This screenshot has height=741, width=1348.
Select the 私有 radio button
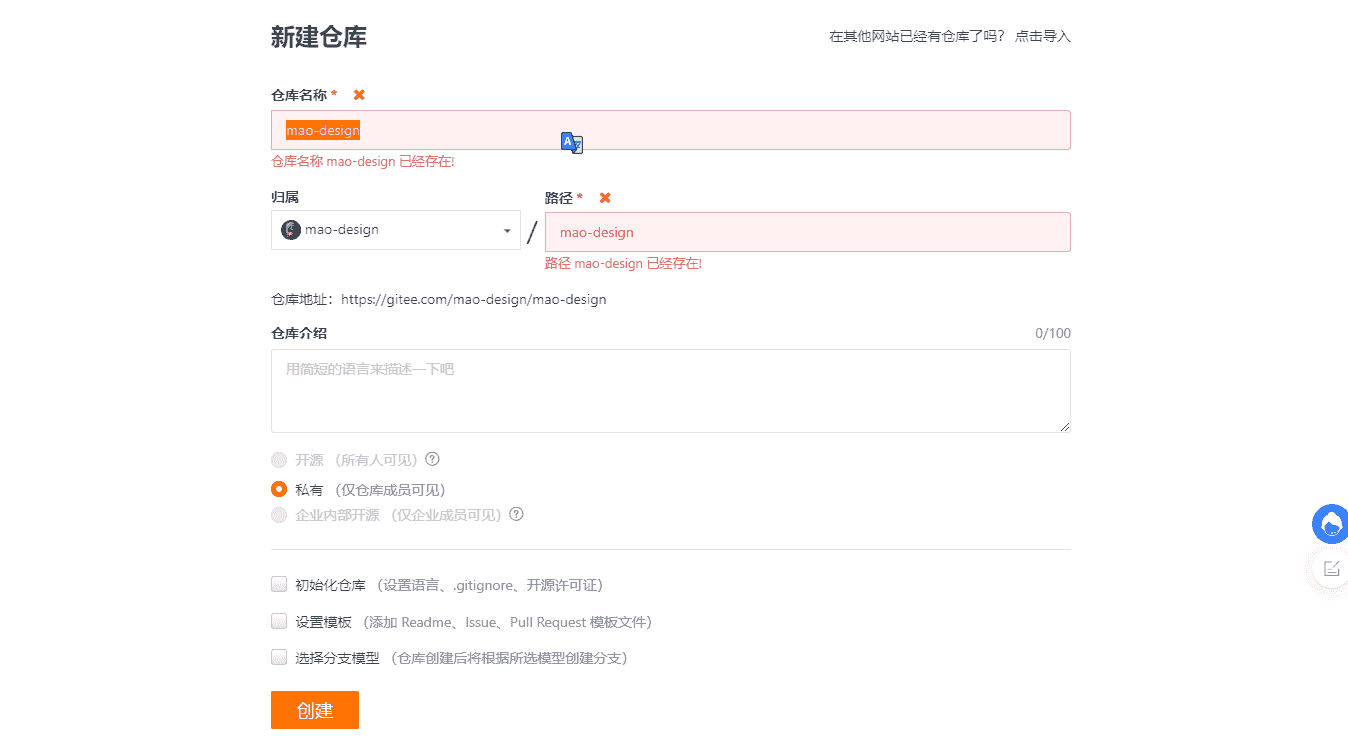[279, 490]
